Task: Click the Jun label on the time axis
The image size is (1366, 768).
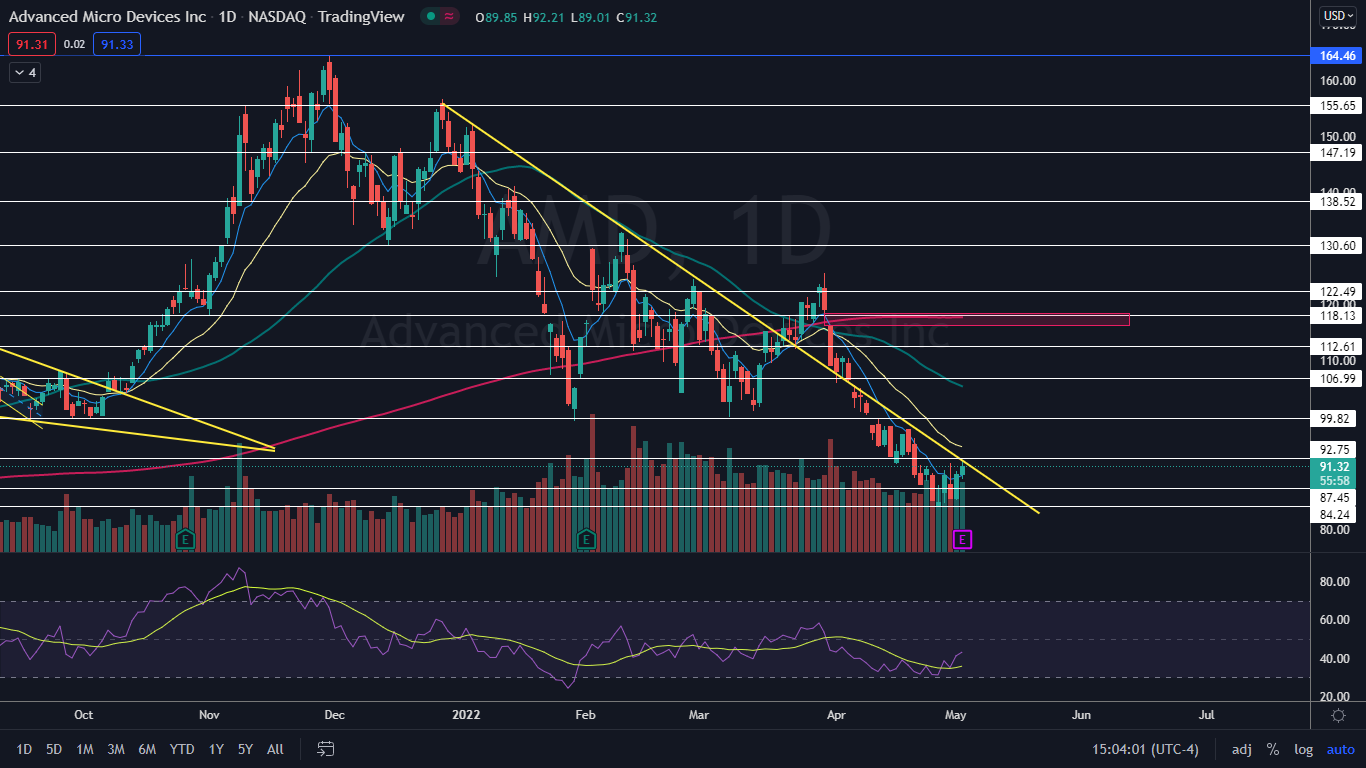Action: (x=1081, y=715)
